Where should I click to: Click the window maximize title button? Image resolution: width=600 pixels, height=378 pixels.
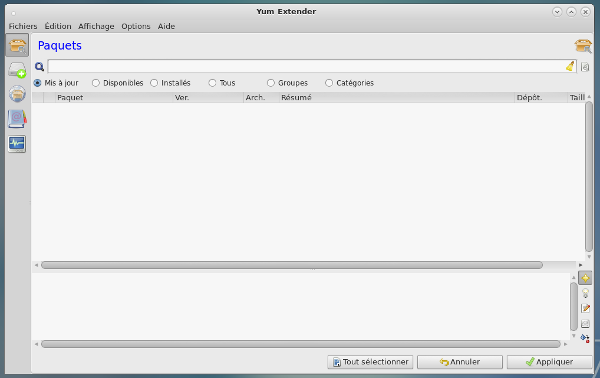(571, 12)
